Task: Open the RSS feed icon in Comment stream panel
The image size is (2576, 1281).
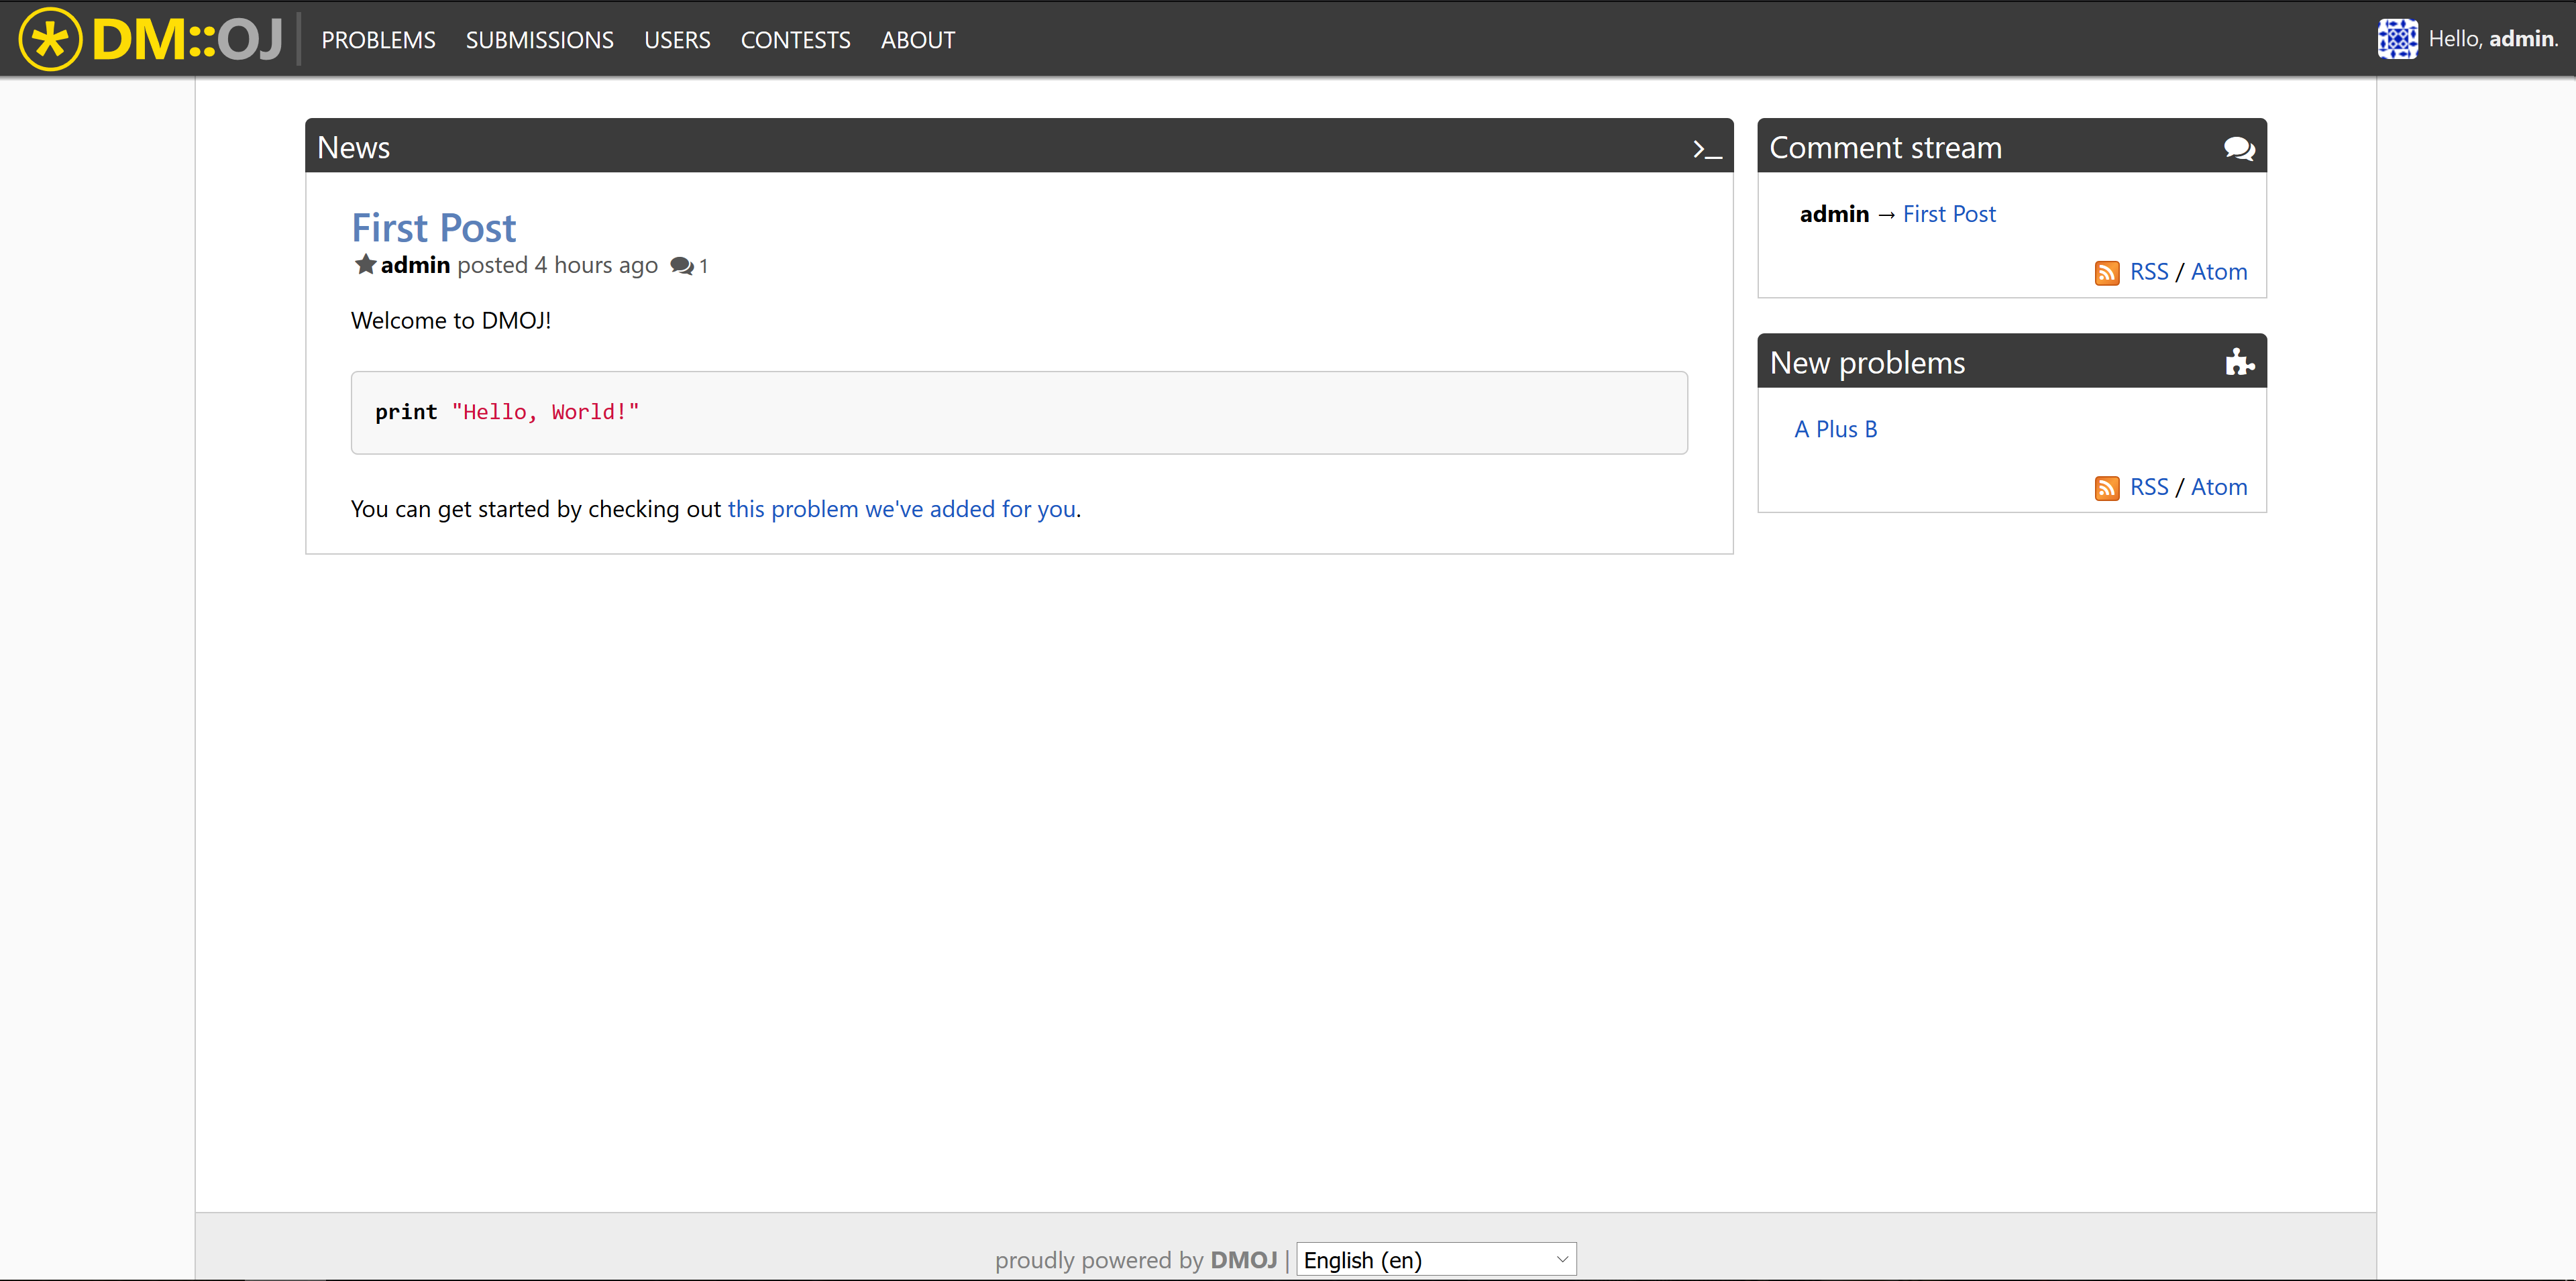Action: pos(2108,271)
